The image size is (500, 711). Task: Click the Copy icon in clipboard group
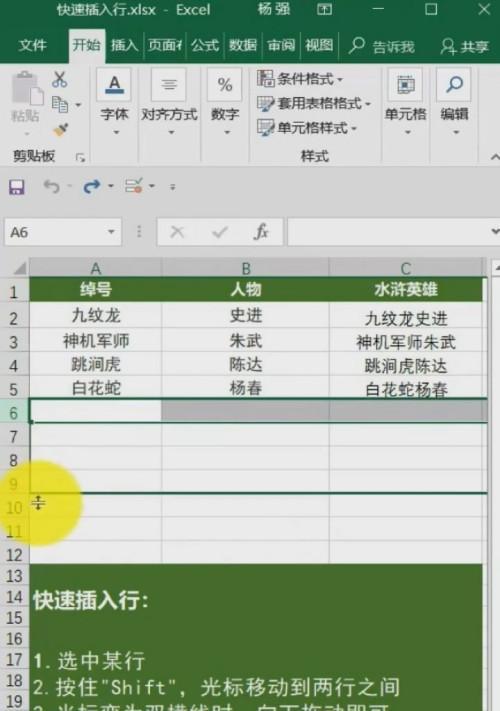60,105
